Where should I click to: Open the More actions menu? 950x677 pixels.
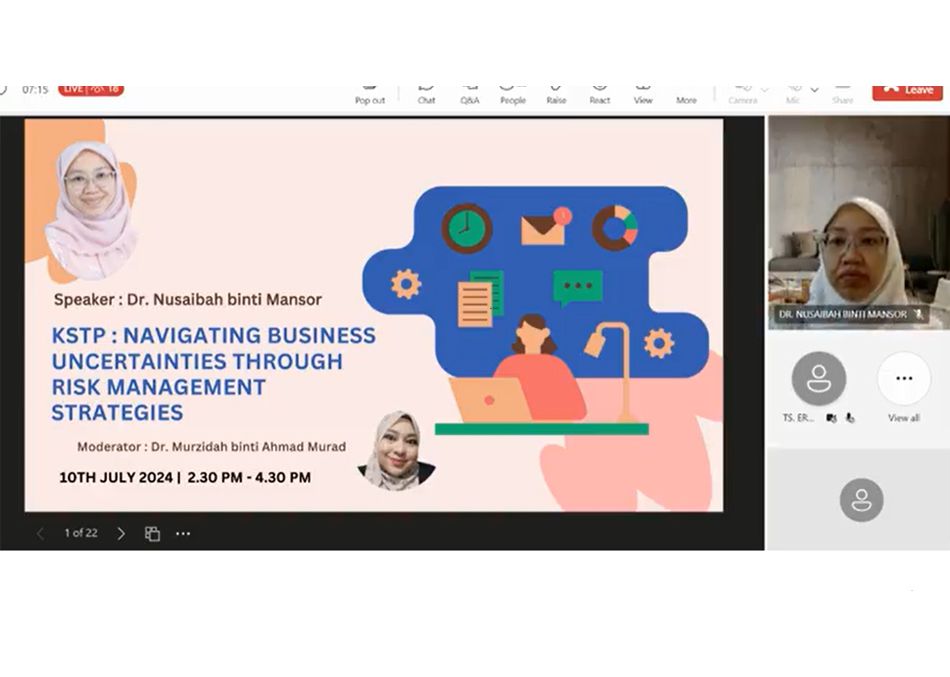pyautogui.click(x=686, y=93)
